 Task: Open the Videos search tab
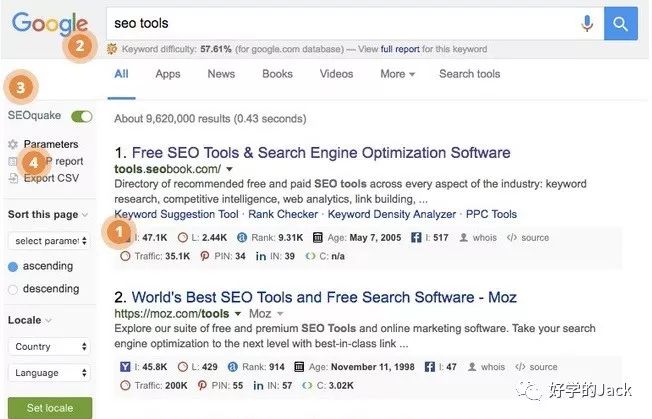click(336, 74)
